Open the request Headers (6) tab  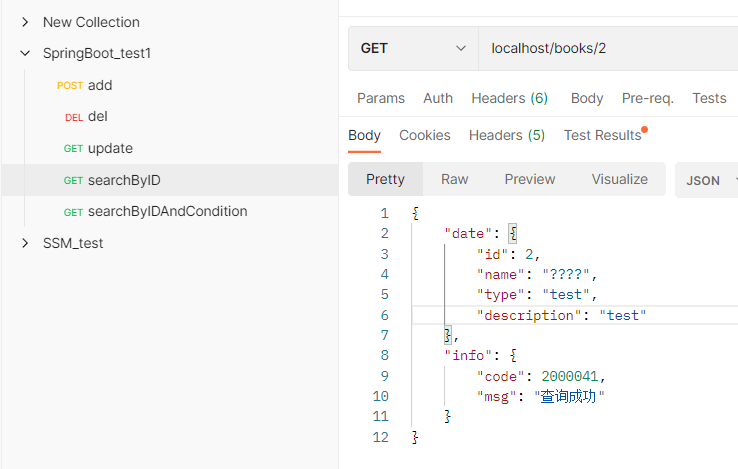pyautogui.click(x=509, y=98)
